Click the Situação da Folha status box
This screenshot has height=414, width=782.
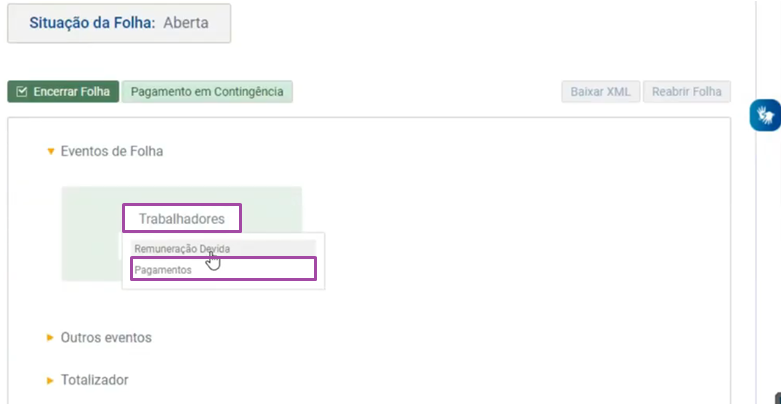[x=119, y=23]
